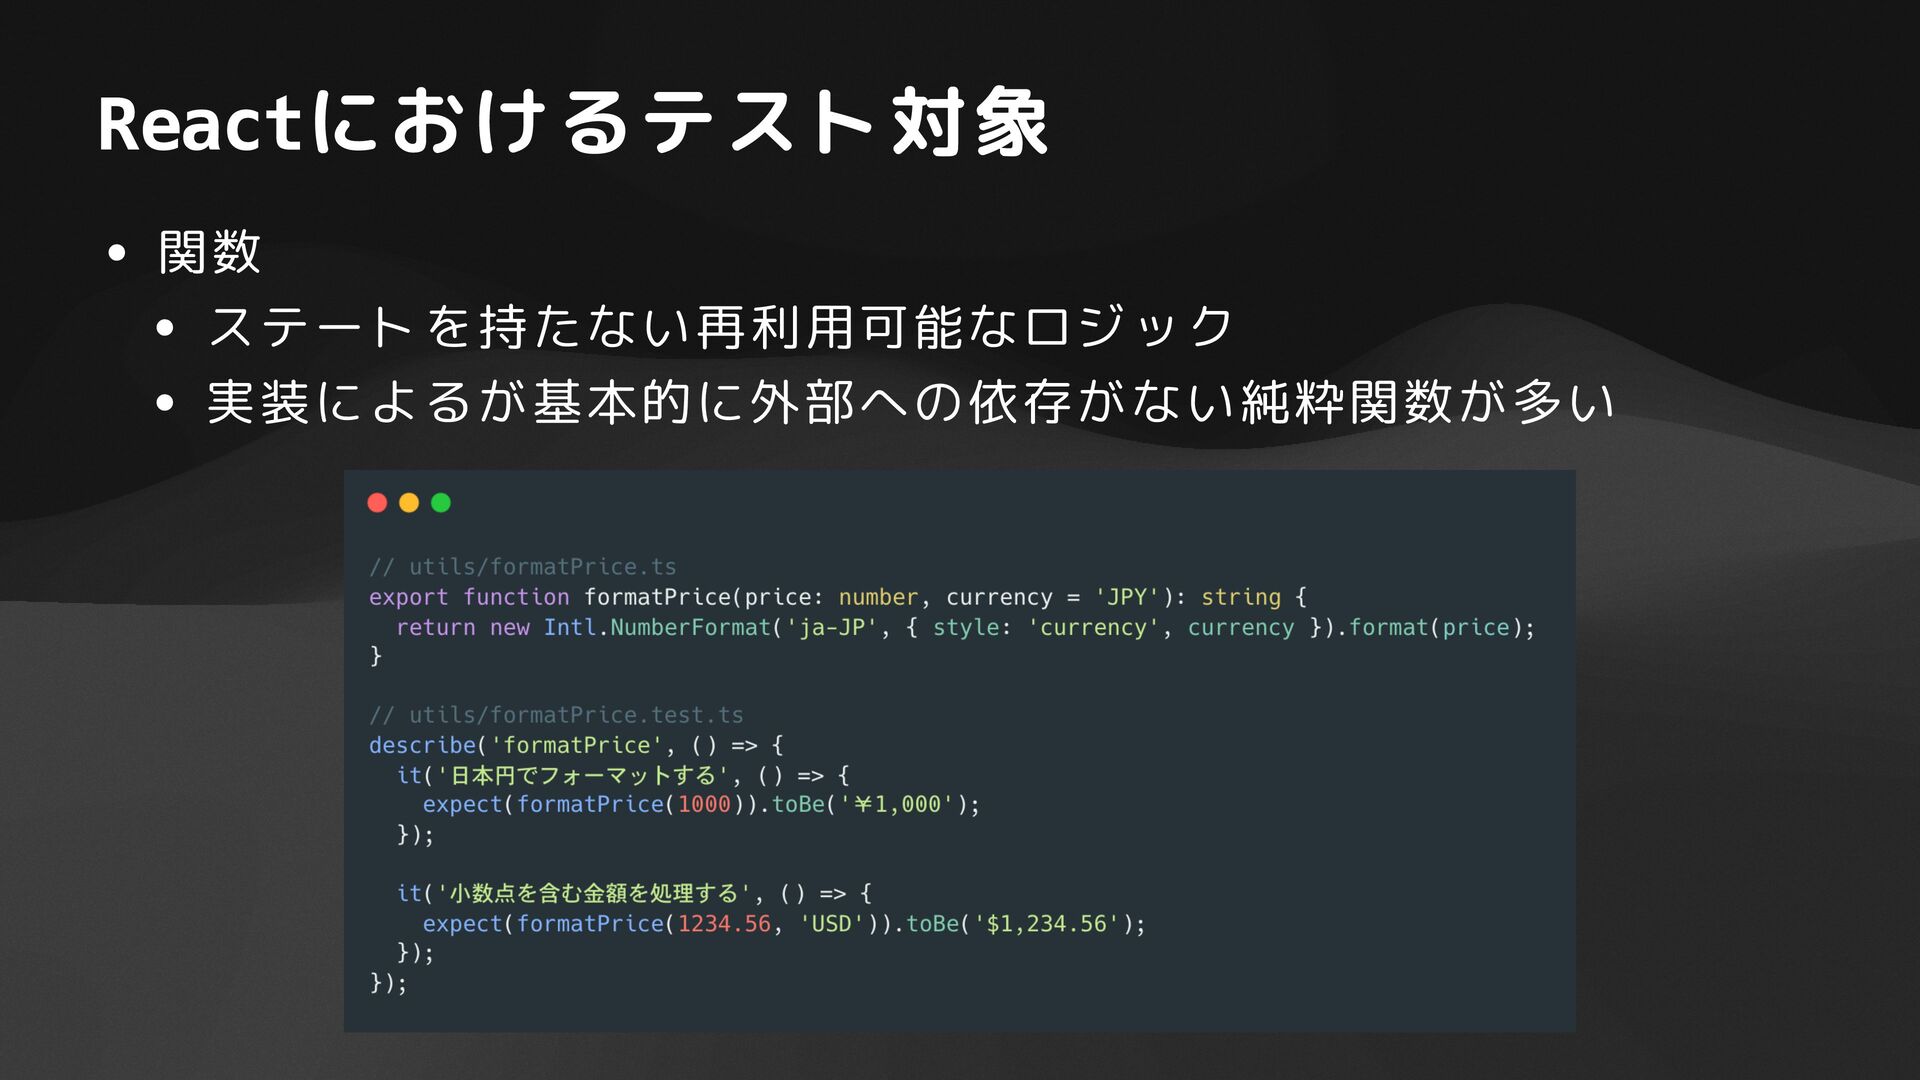Click the describe('formatPrice') line
This screenshot has height=1080, width=1920.
(x=576, y=745)
